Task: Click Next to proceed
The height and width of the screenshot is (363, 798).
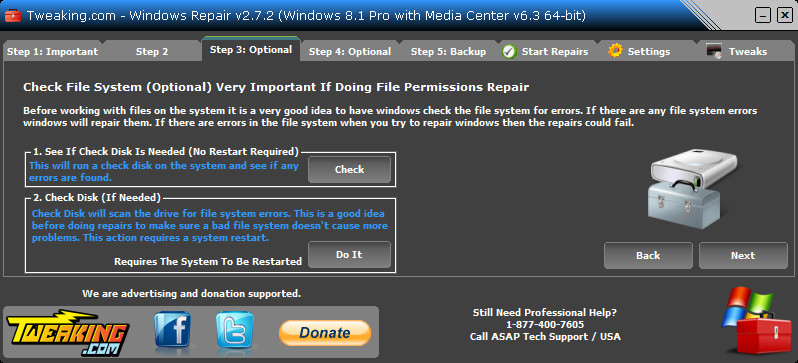Action: (743, 256)
